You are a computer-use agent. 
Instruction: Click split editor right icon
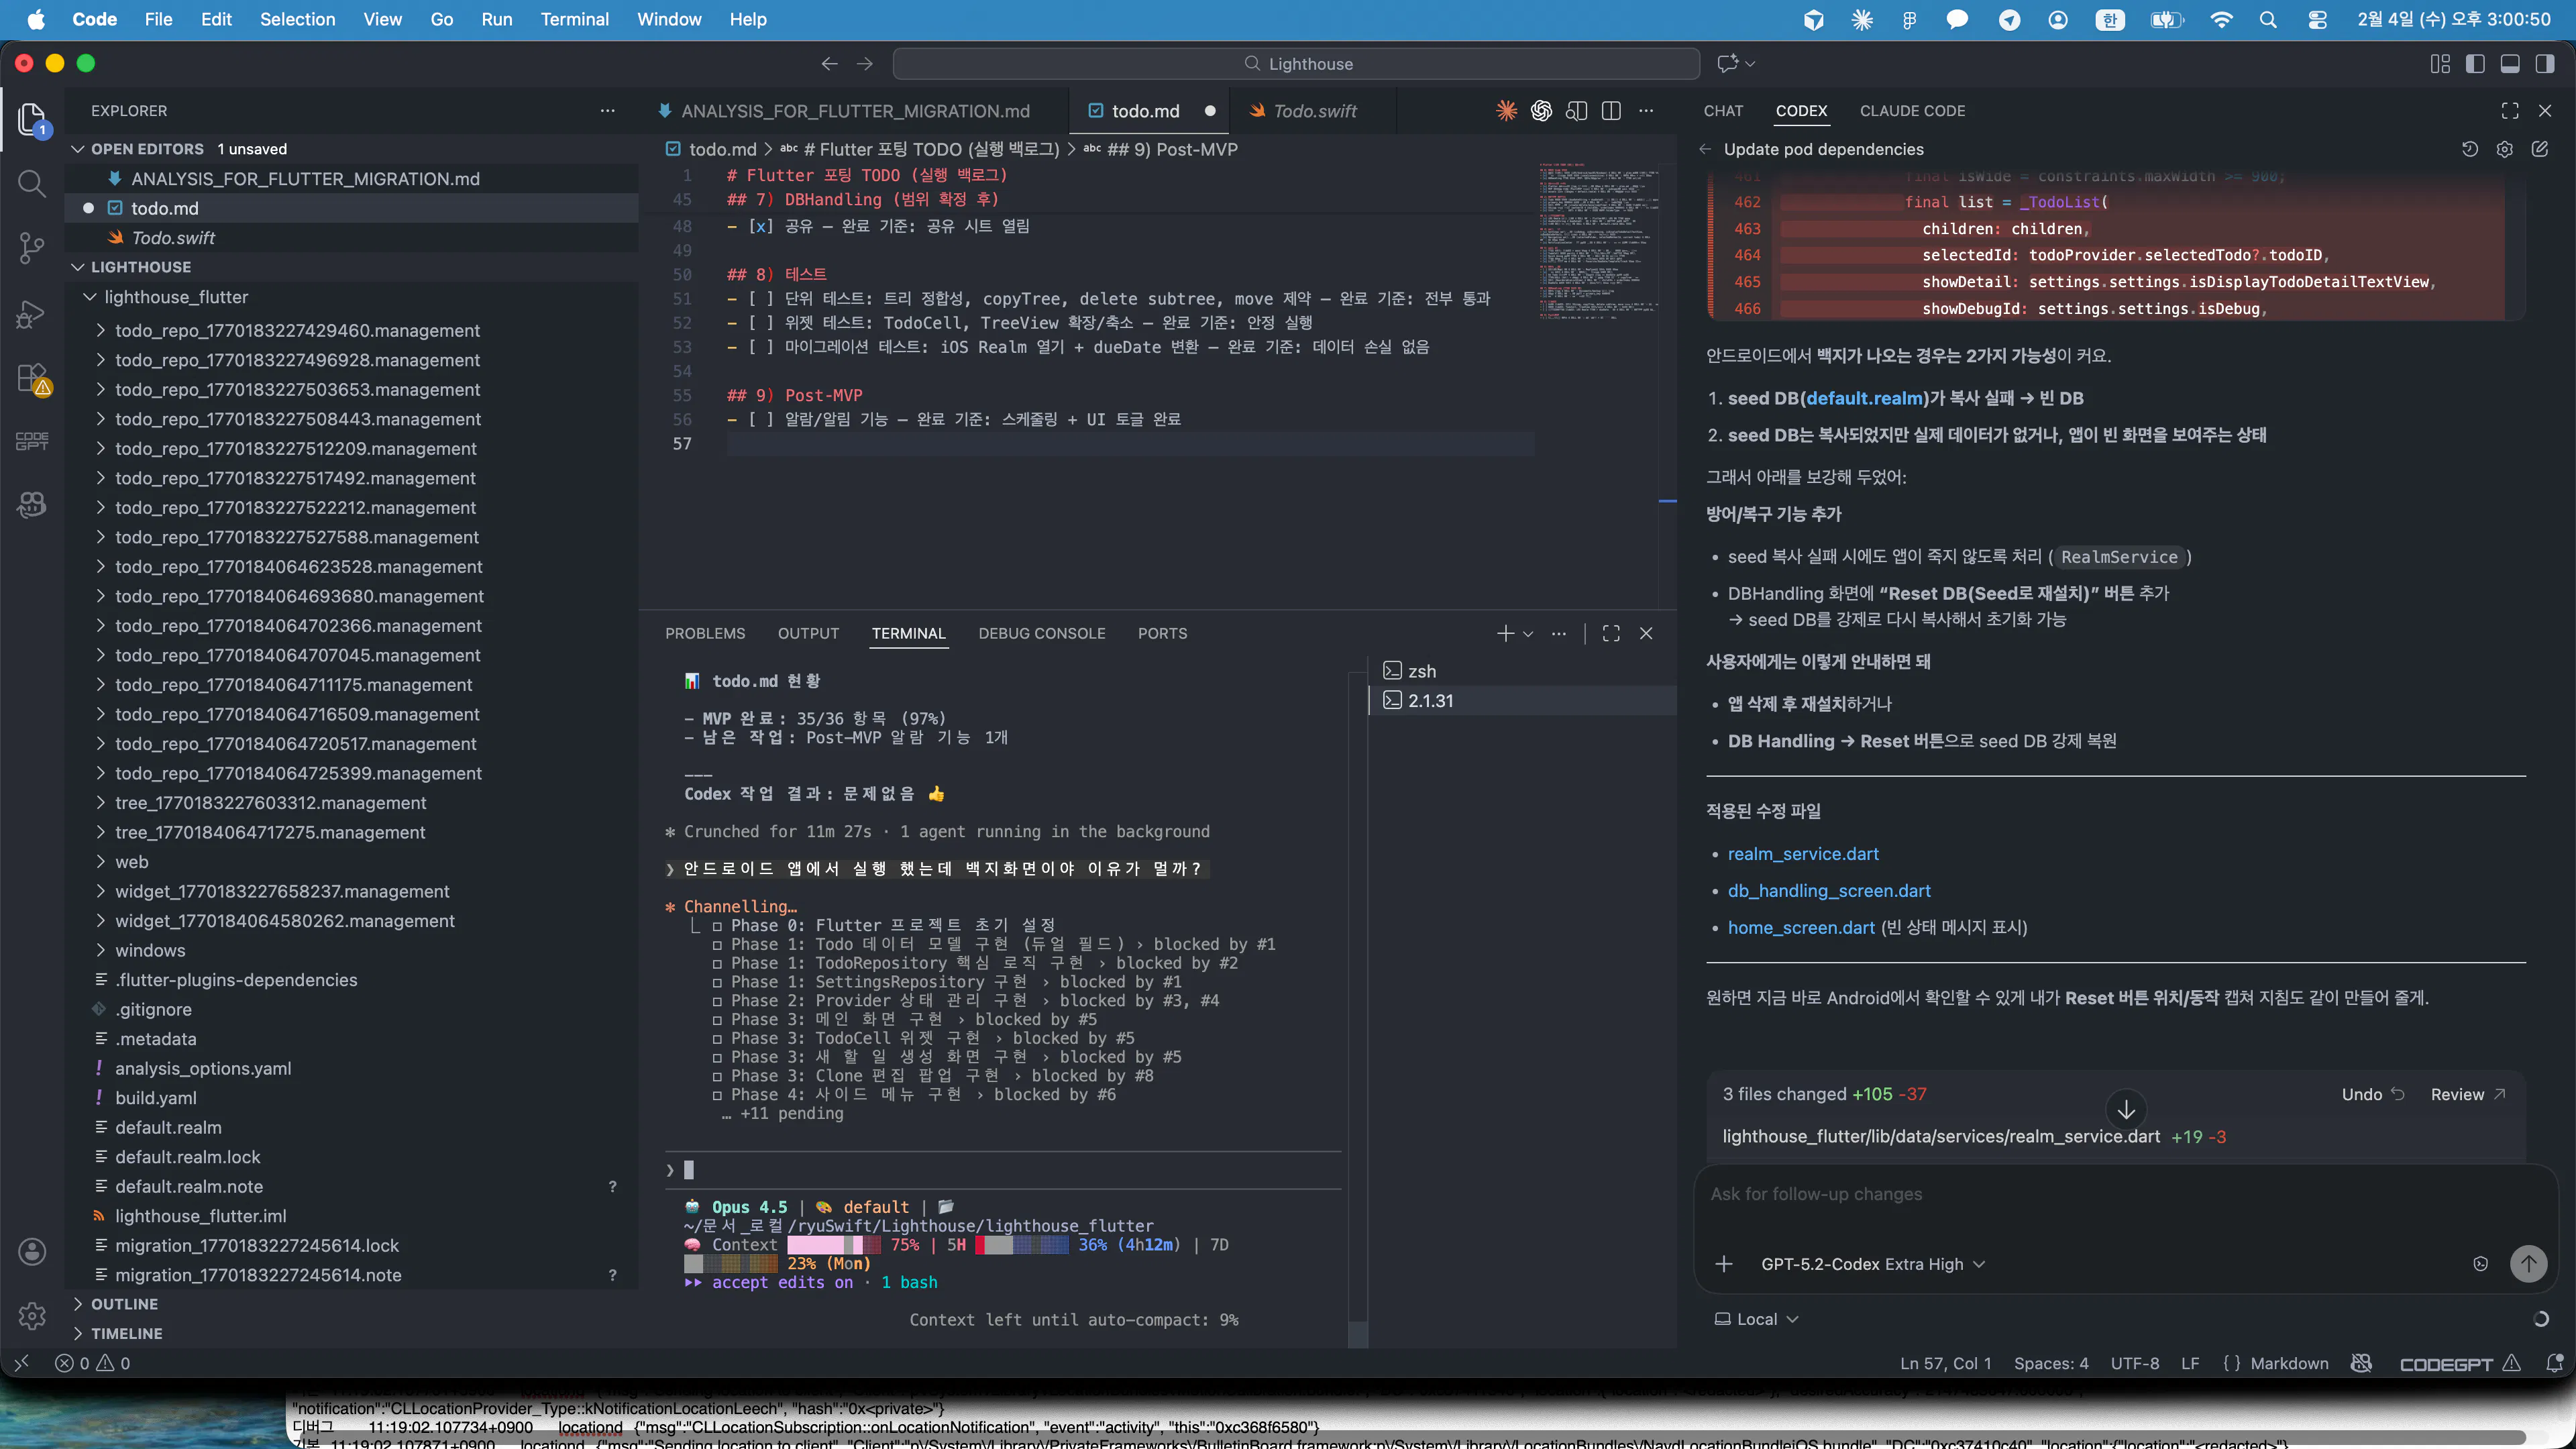pos(1610,111)
